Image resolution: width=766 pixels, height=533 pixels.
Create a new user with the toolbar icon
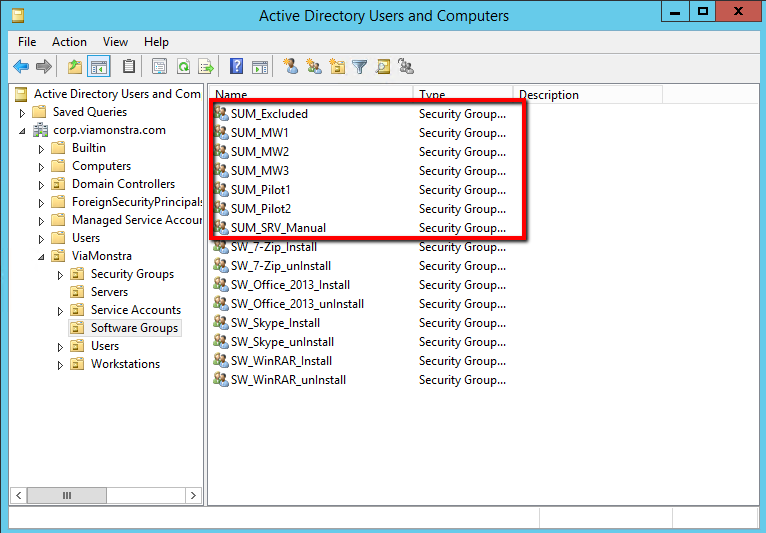click(x=290, y=67)
